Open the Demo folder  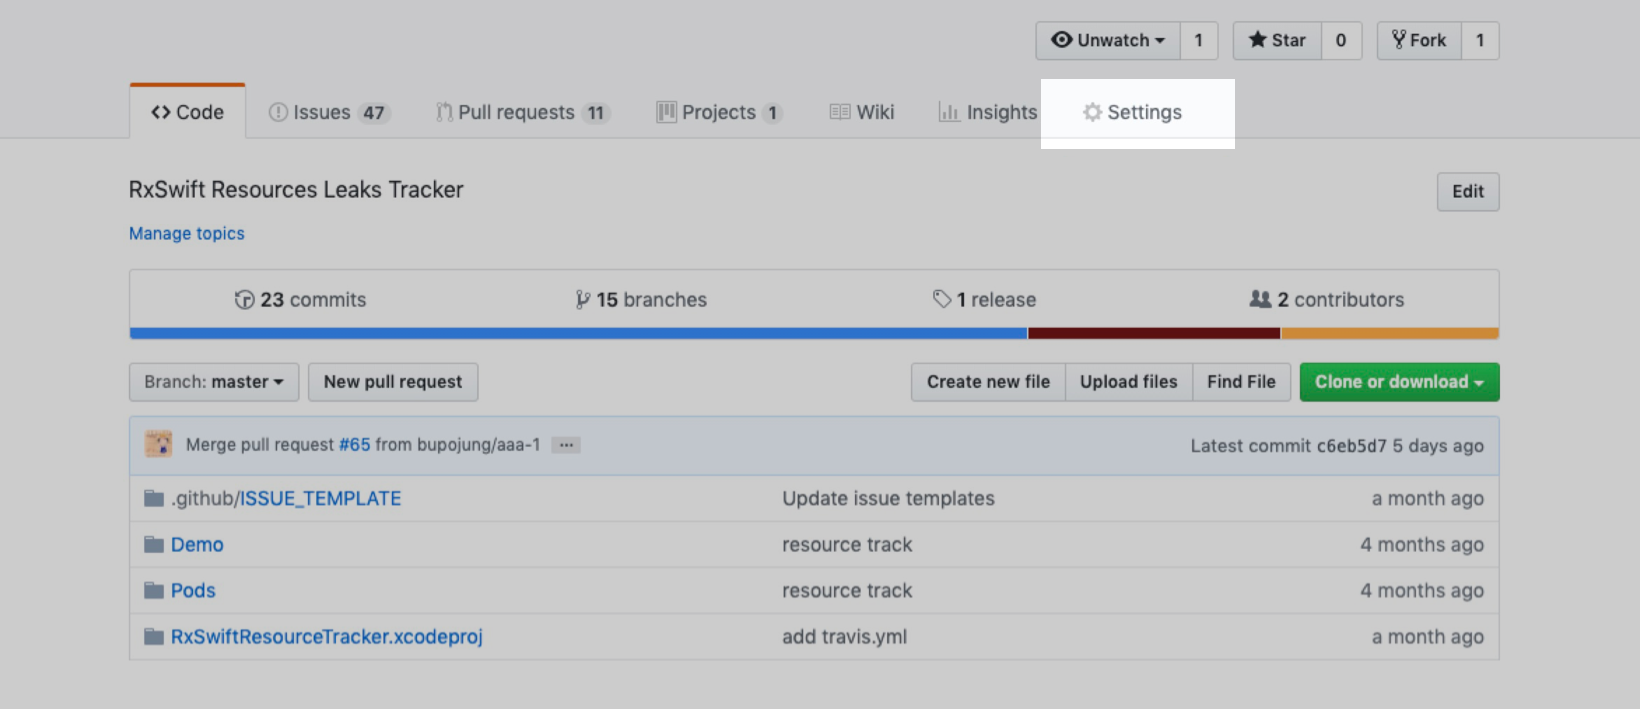point(197,544)
